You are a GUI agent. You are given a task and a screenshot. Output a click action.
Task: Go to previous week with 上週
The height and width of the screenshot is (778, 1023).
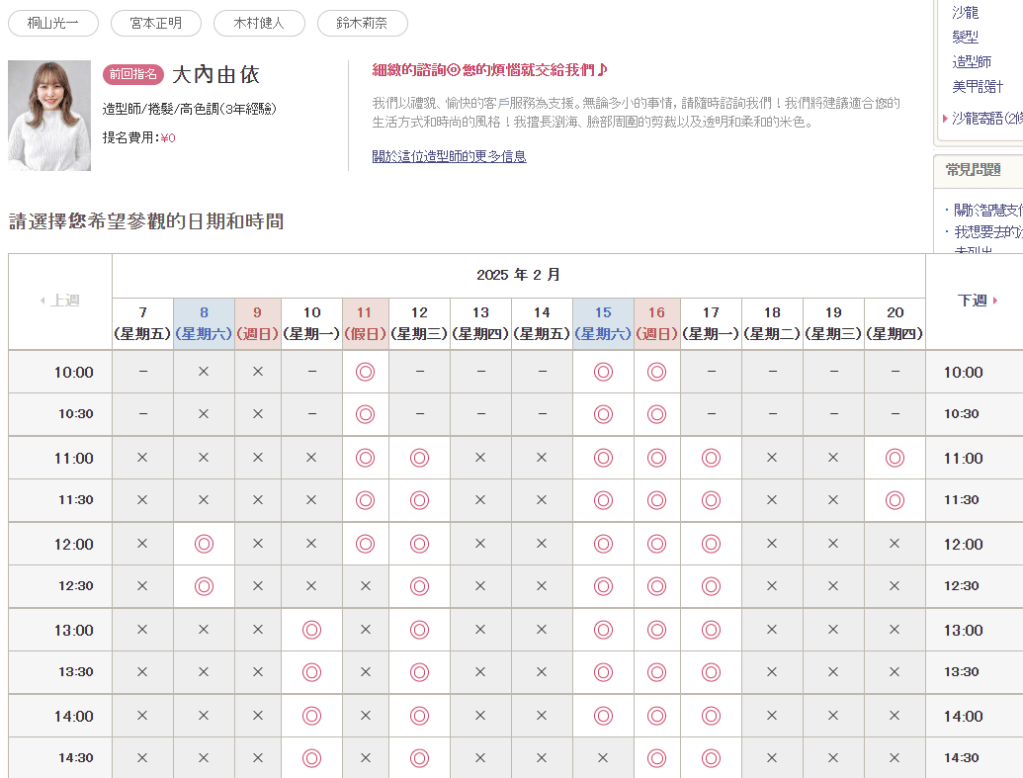[60, 300]
